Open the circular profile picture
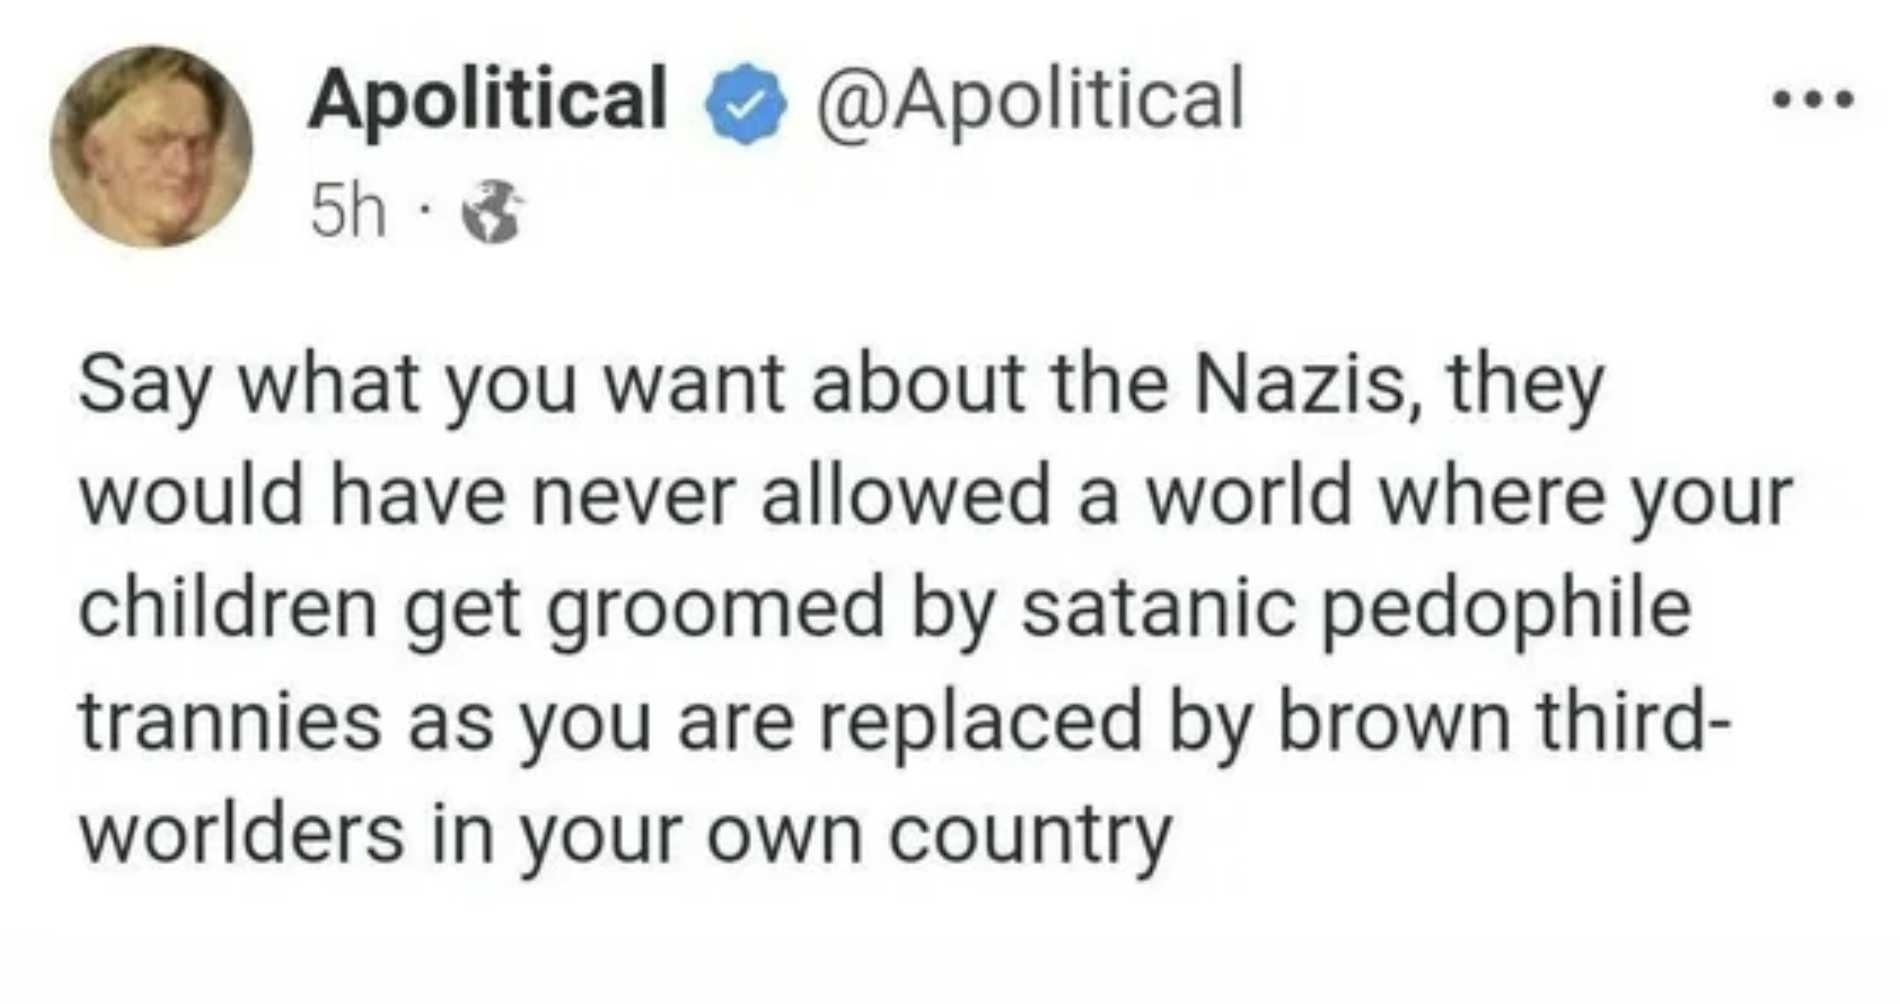The width and height of the screenshot is (1900, 1004). click(152, 147)
